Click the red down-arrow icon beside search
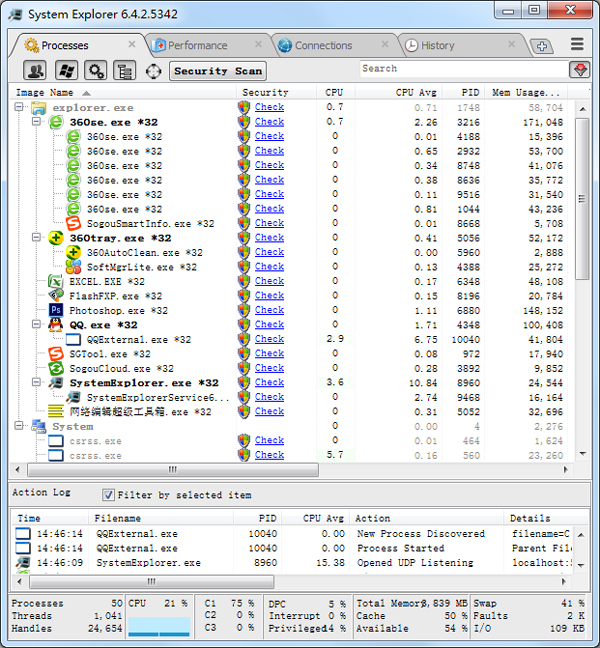Viewport: 600px width, 648px height. pos(579,70)
